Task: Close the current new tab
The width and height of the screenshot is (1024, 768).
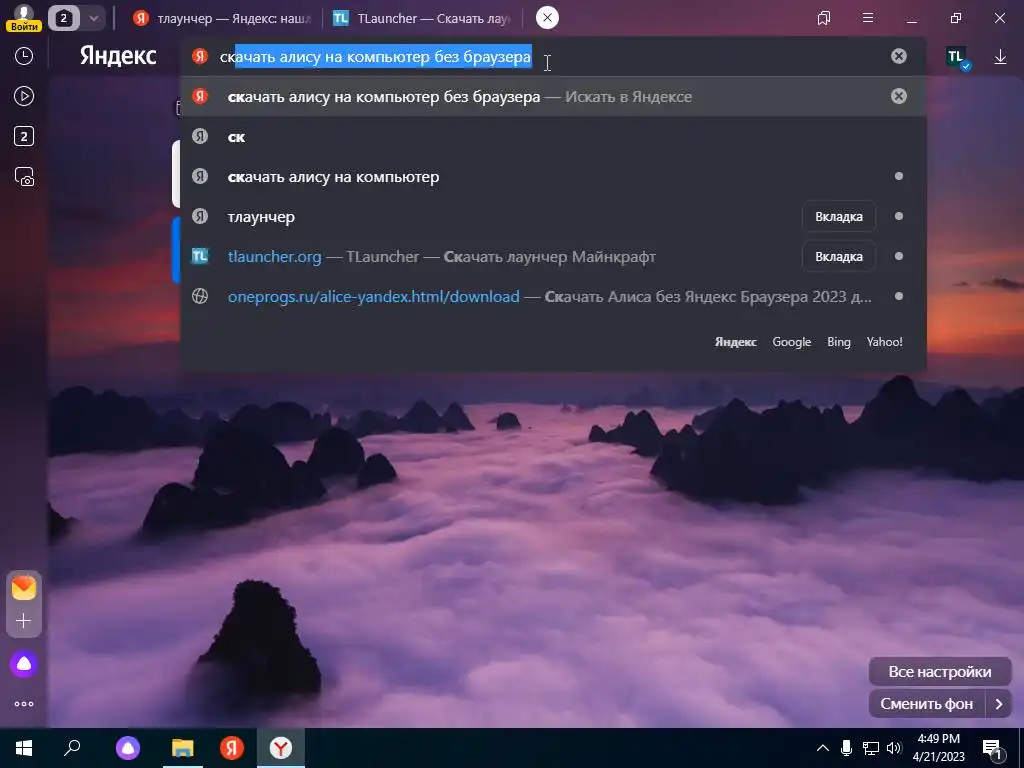Action: tap(547, 18)
